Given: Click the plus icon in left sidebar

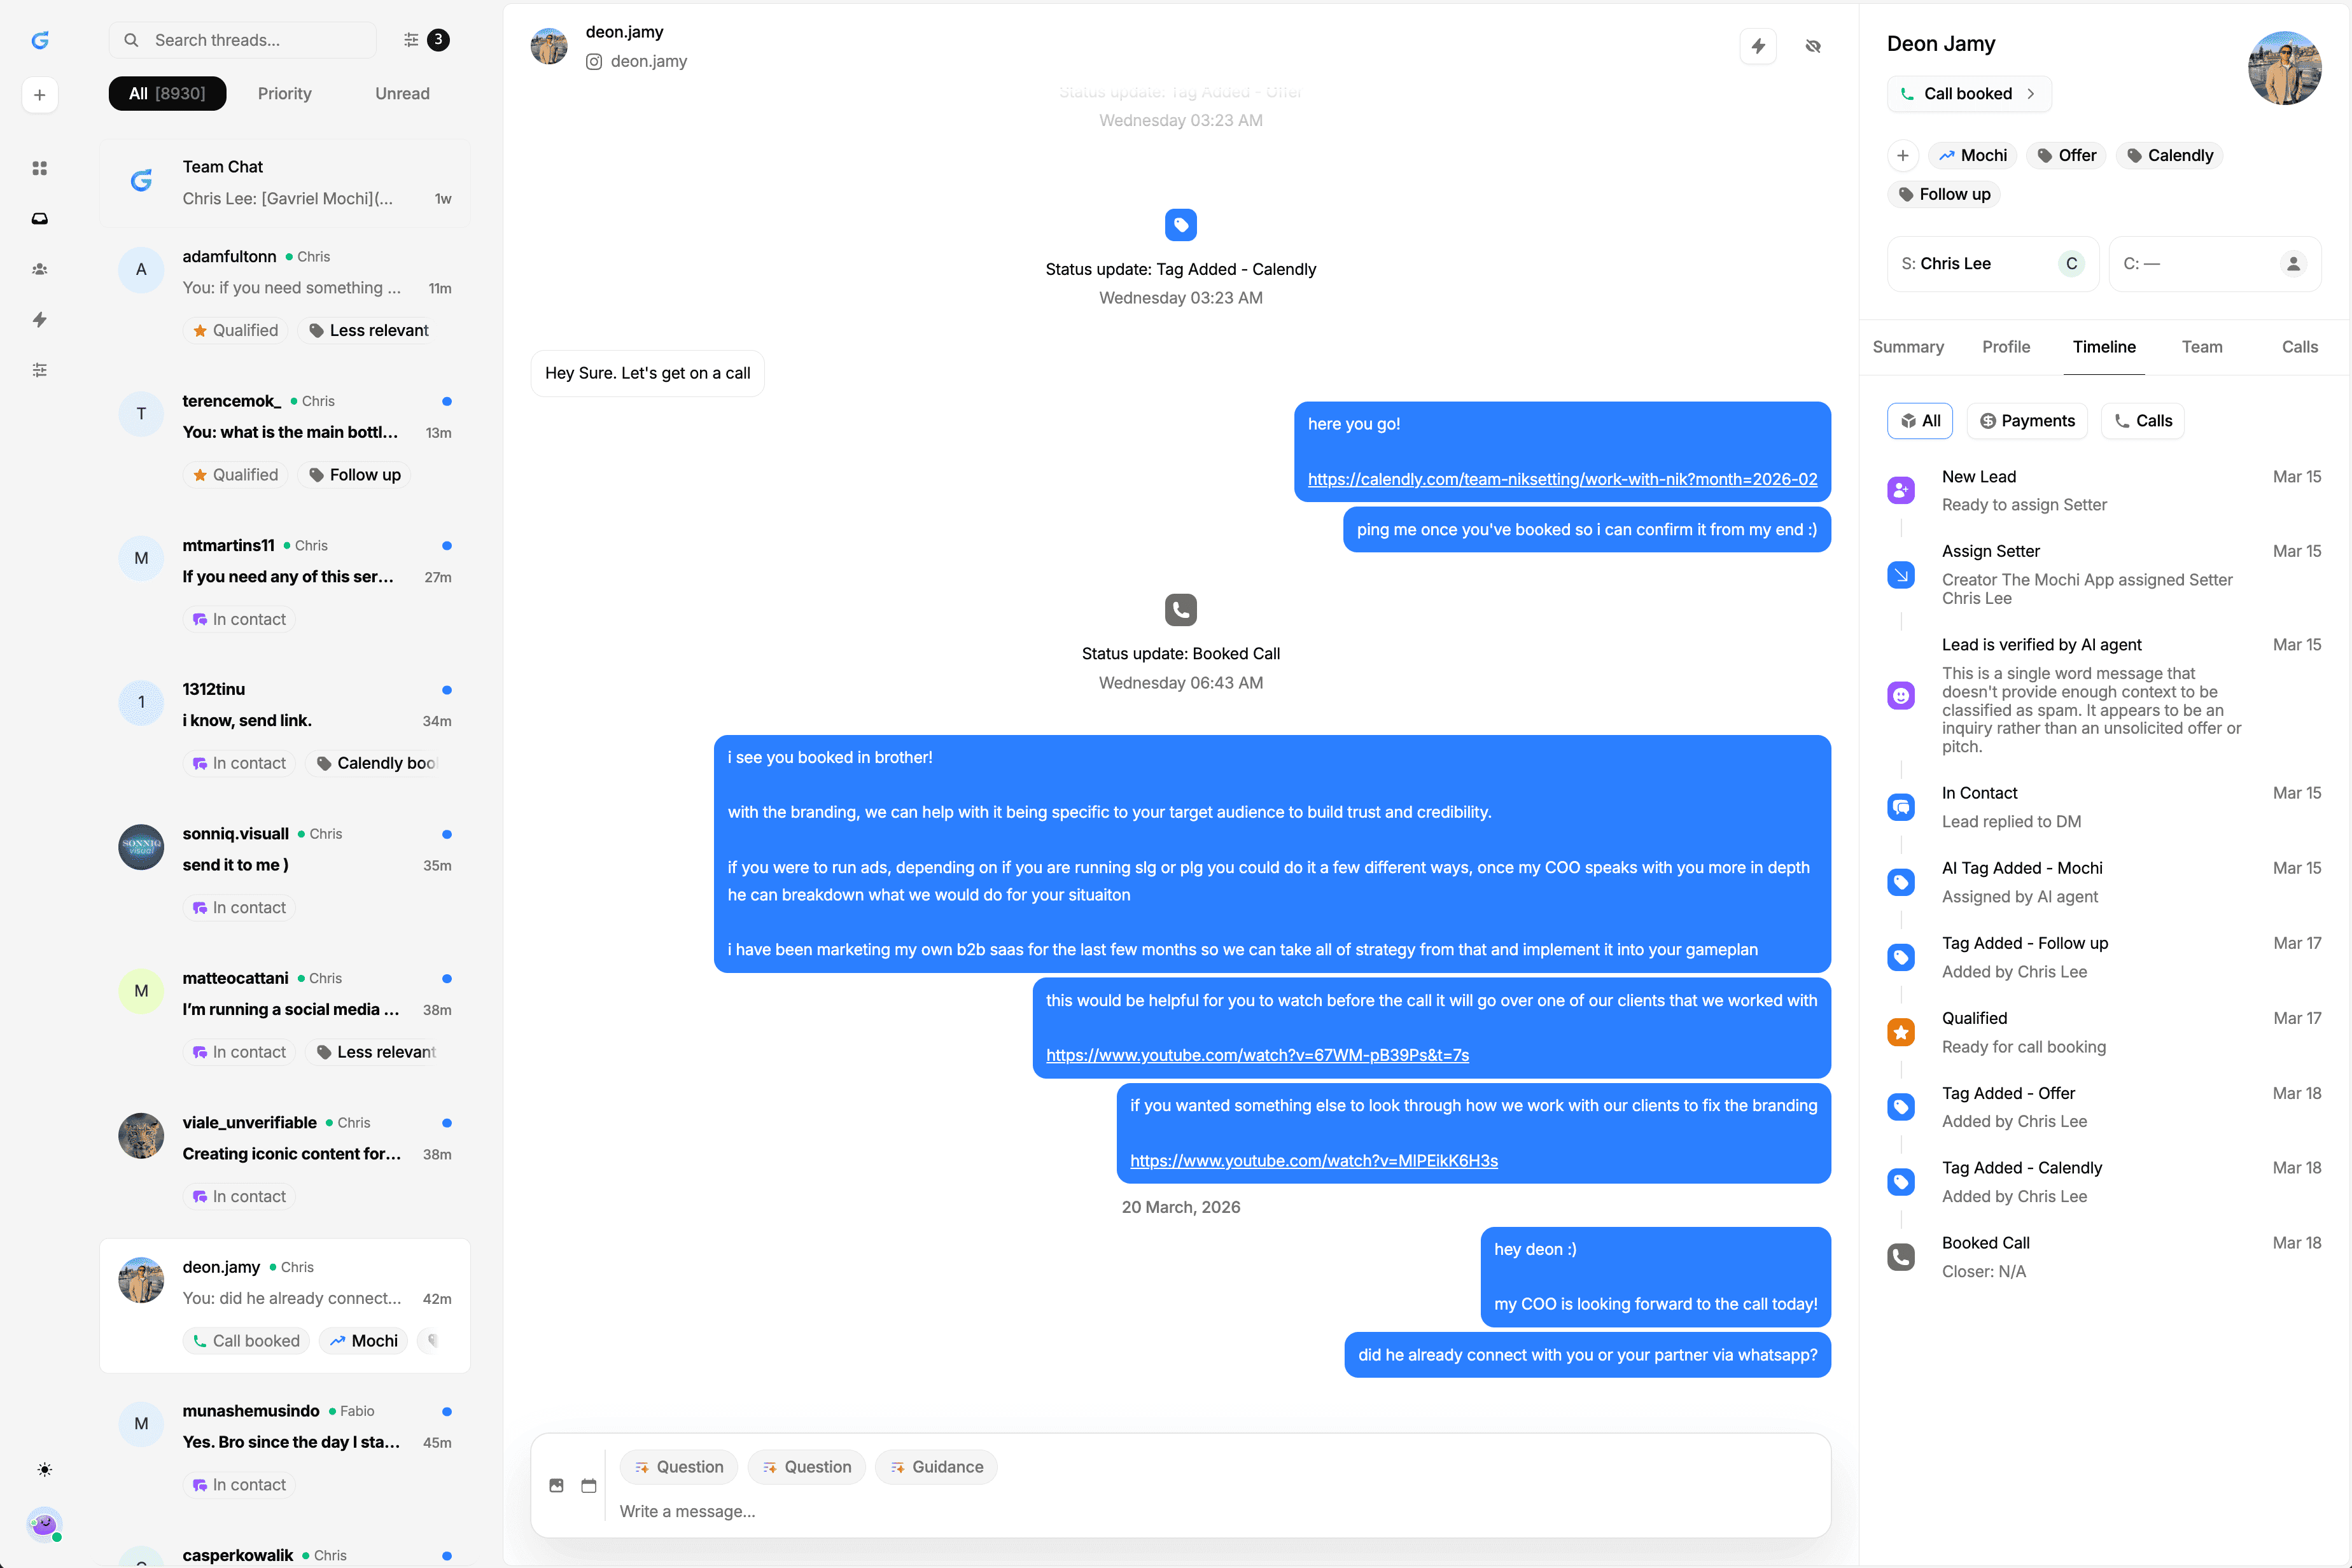Looking at the screenshot, I should tap(40, 95).
